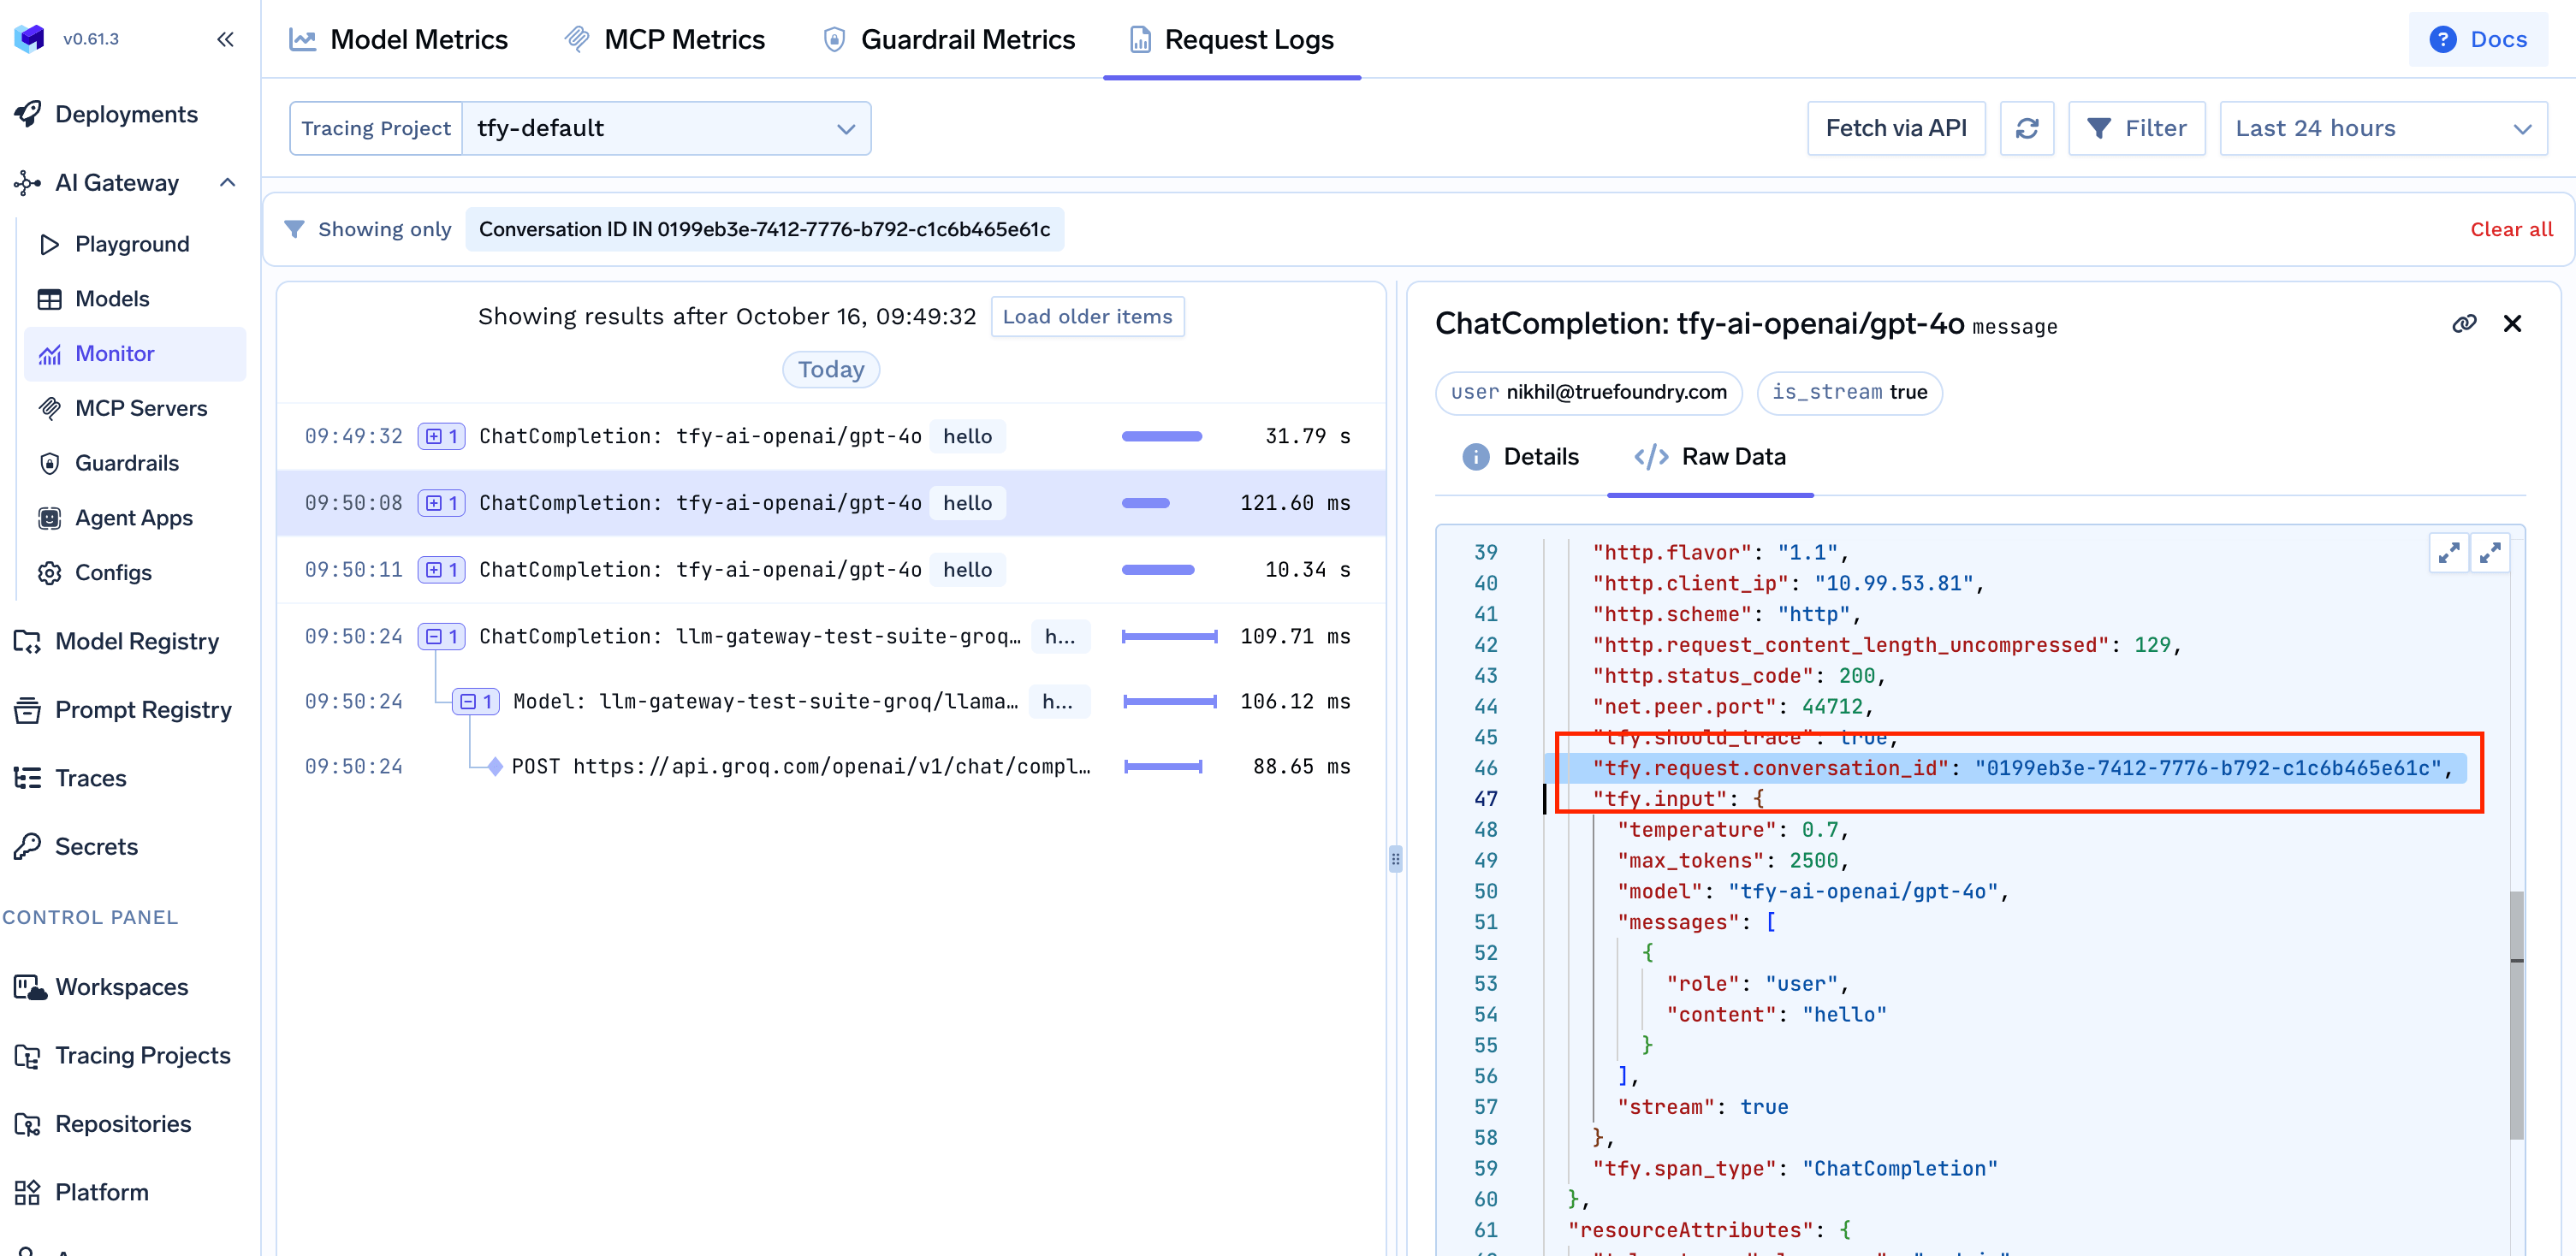Open MCP Servers in sidebar
Viewport: 2576px width, 1256px height.
point(140,408)
